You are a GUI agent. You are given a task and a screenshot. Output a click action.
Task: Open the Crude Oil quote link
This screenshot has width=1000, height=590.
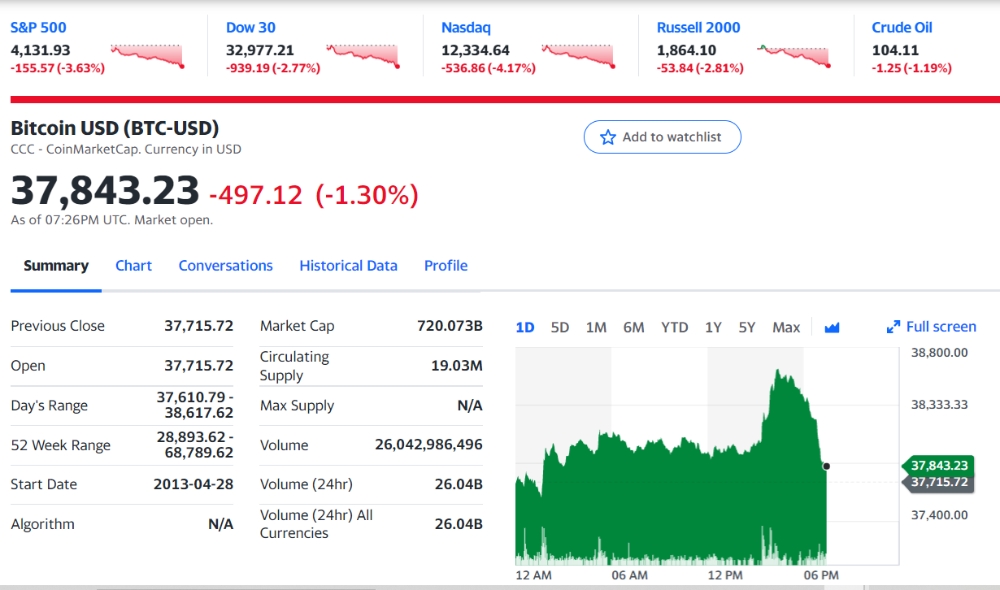[901, 27]
